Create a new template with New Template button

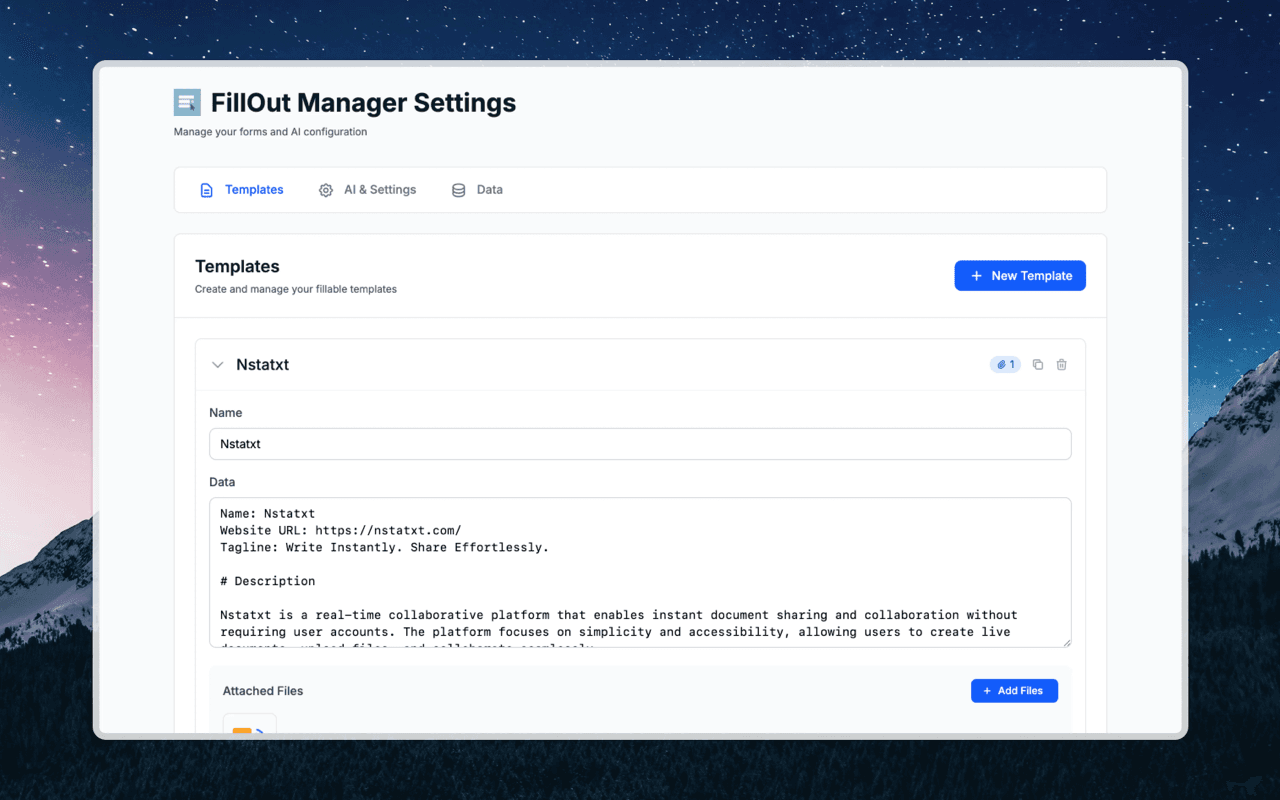tap(1020, 275)
